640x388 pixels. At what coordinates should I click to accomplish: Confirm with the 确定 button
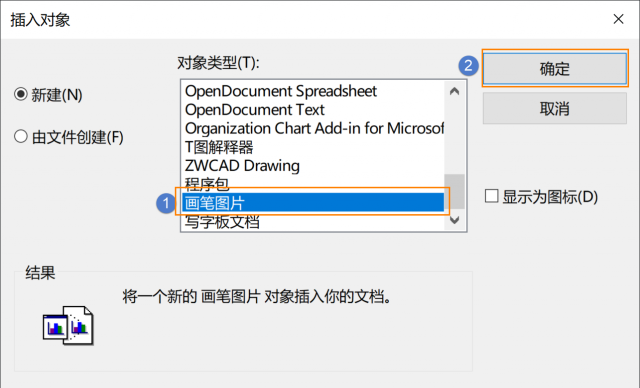pos(555,69)
